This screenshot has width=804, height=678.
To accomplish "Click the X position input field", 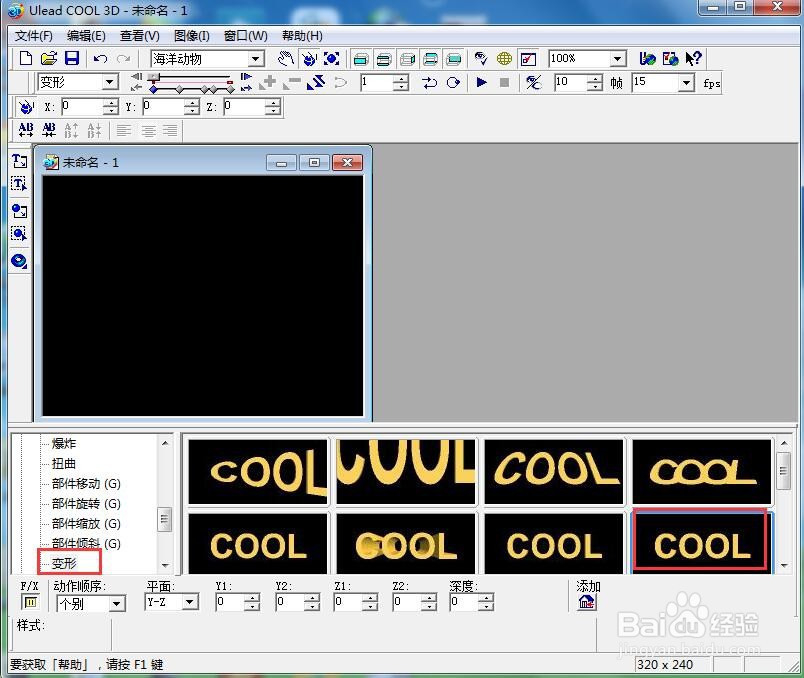I will (82, 107).
